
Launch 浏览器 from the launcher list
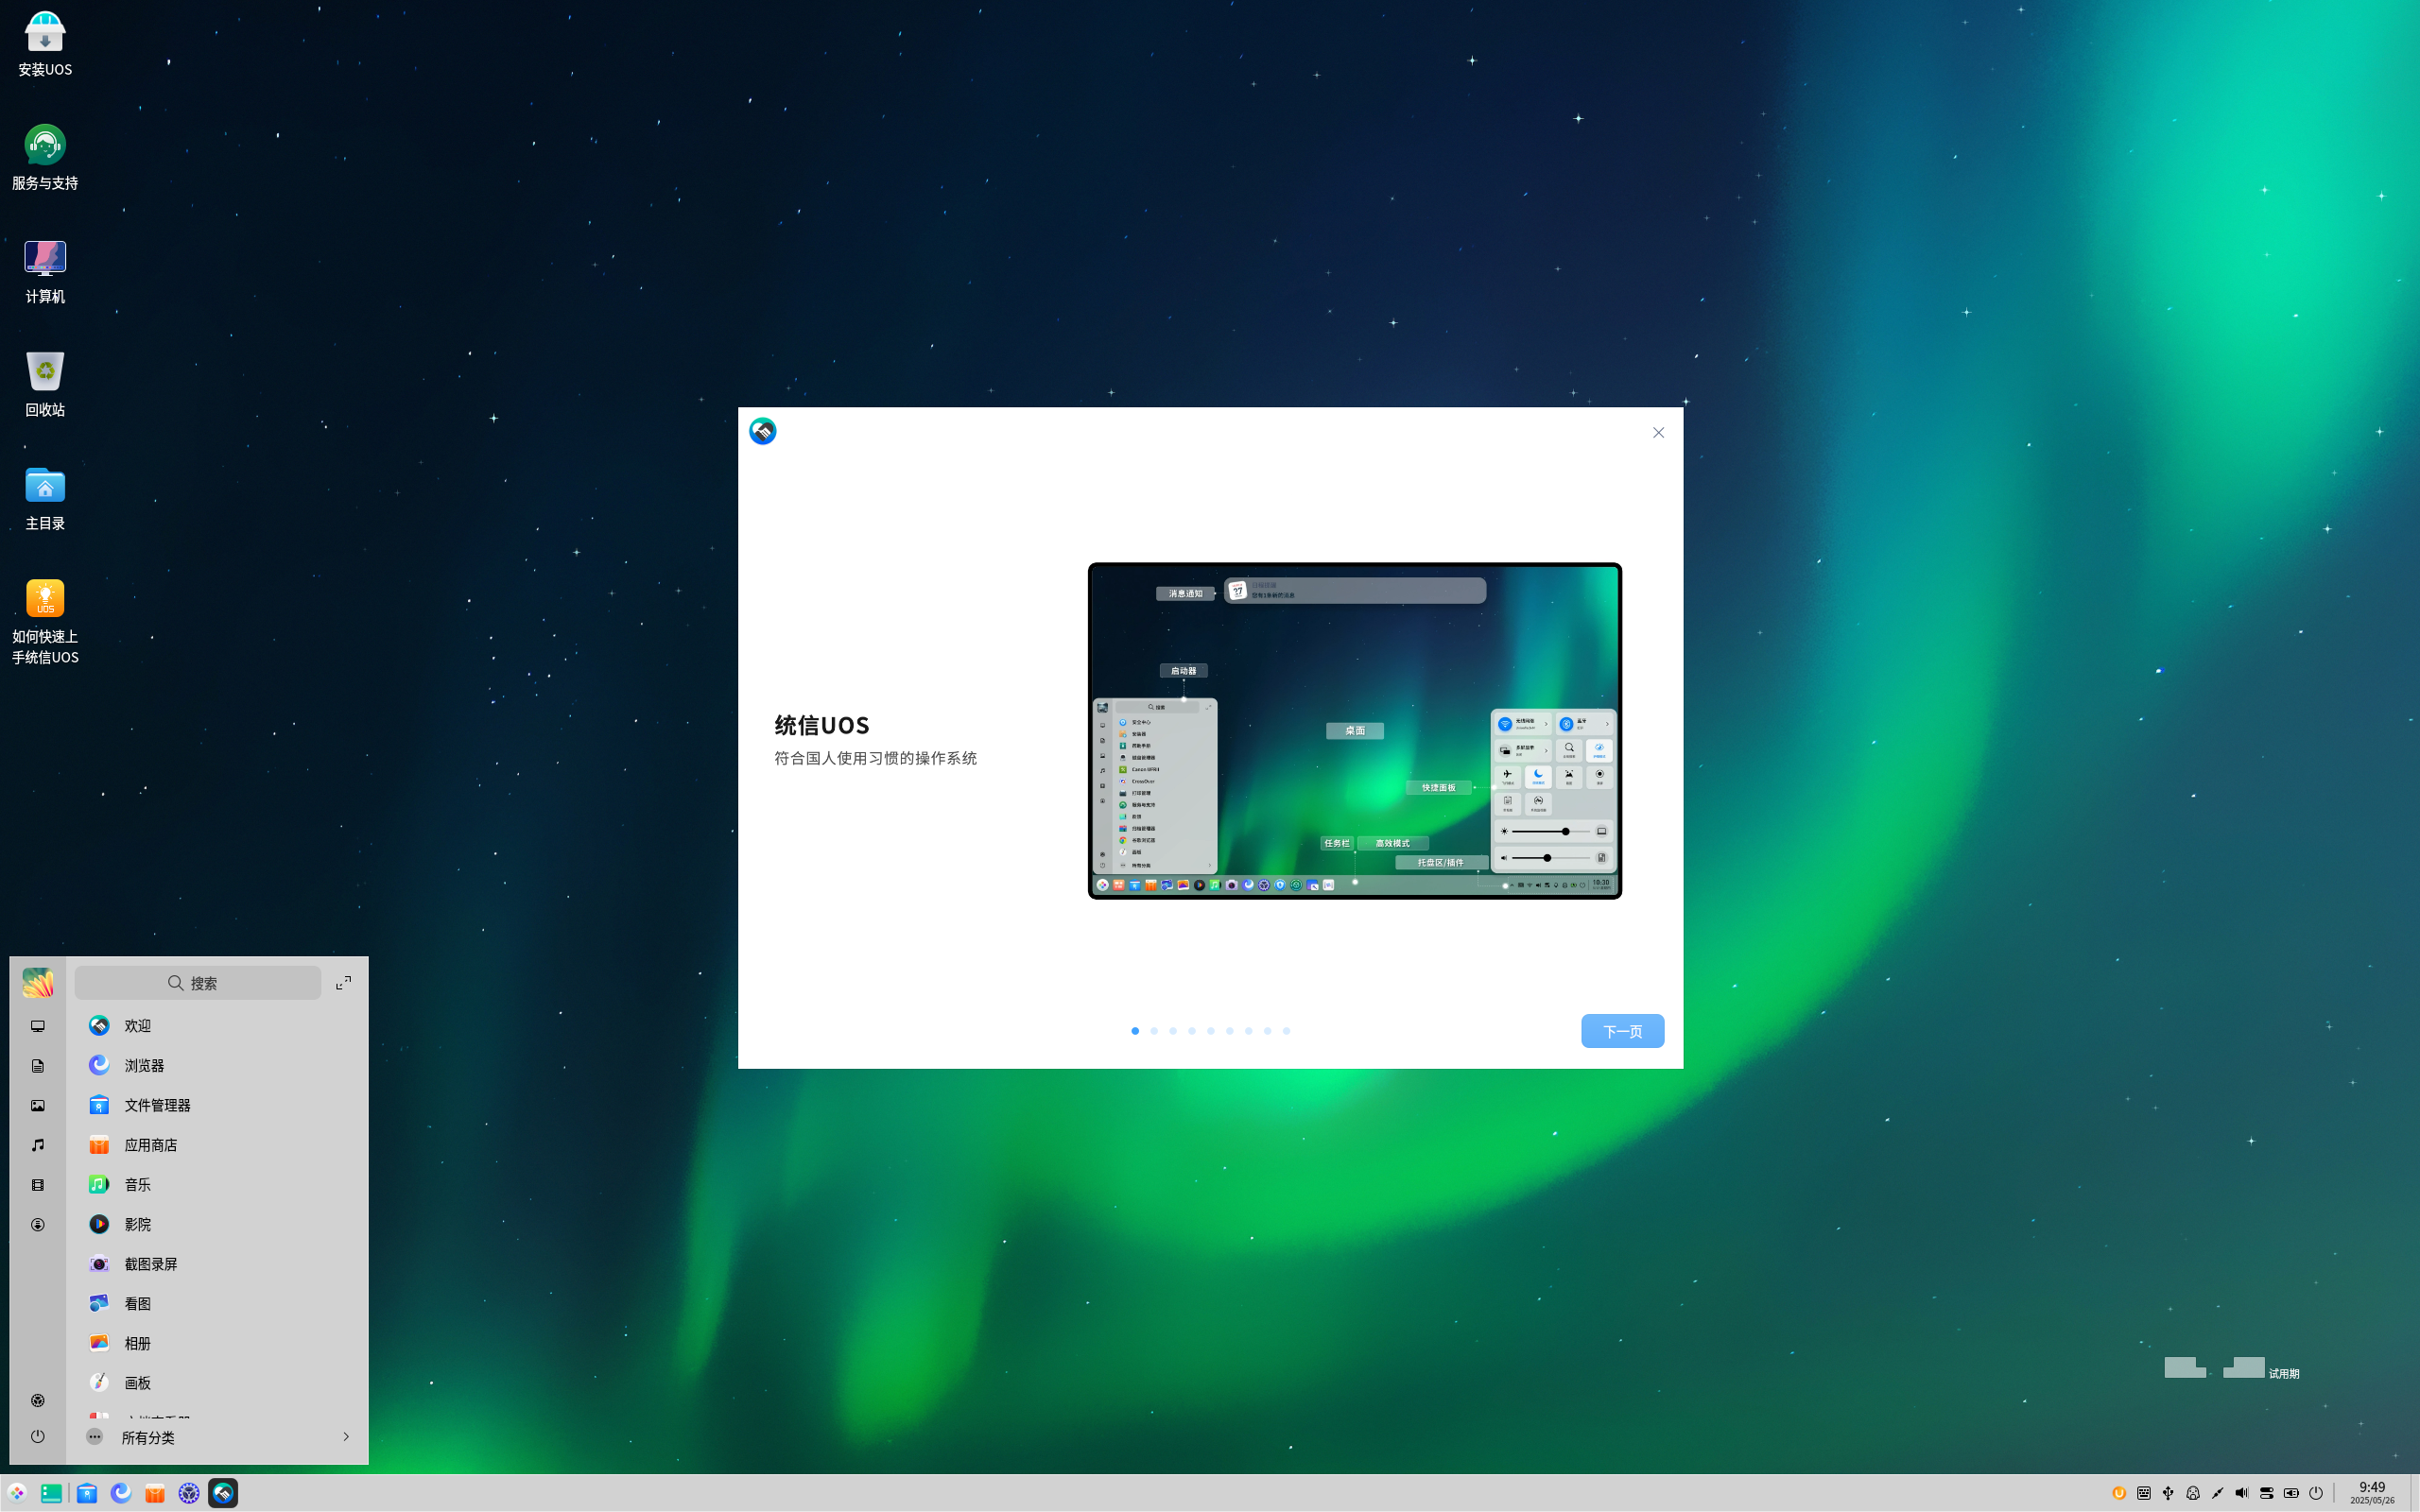(x=217, y=1066)
